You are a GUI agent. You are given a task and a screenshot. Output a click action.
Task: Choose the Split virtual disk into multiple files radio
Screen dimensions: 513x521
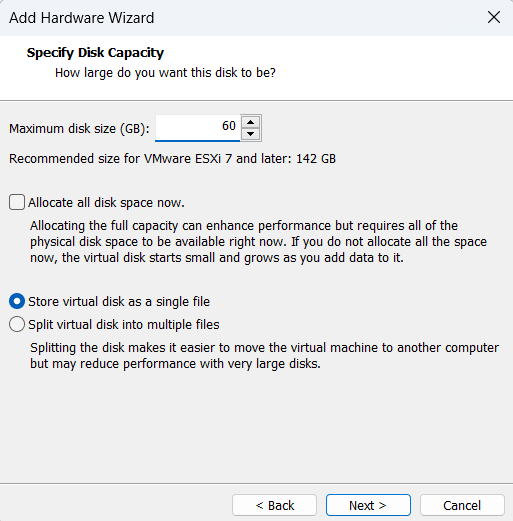[x=17, y=324]
